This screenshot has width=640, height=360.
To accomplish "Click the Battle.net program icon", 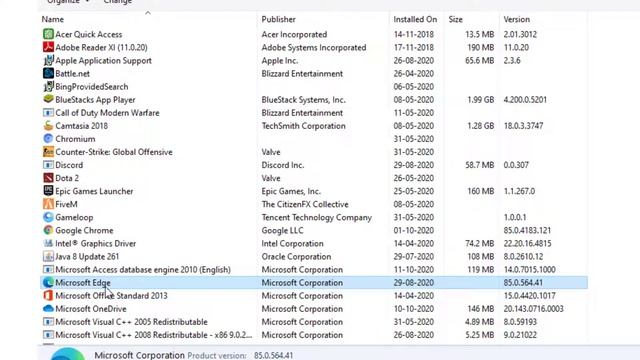I will tap(48, 73).
